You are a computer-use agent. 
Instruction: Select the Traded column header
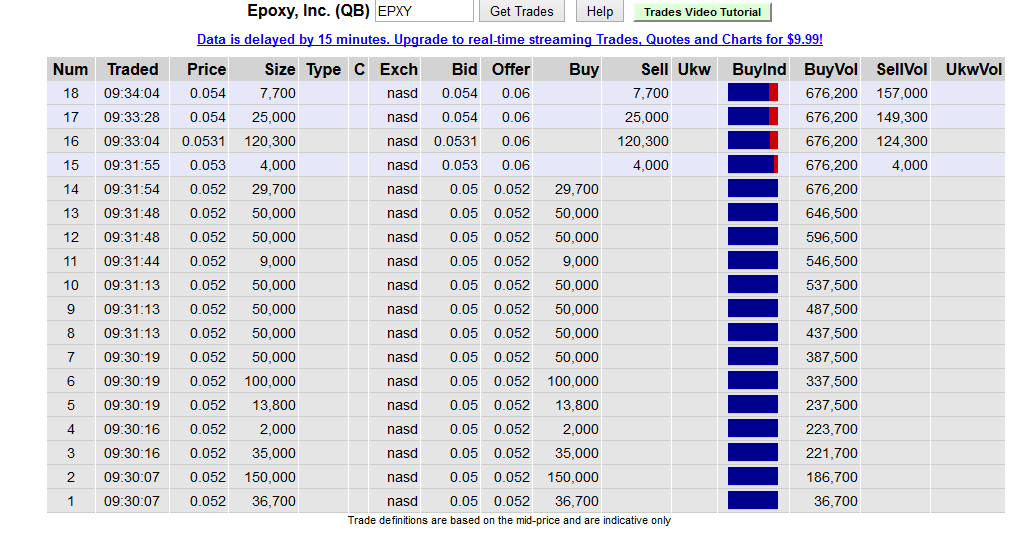132,69
